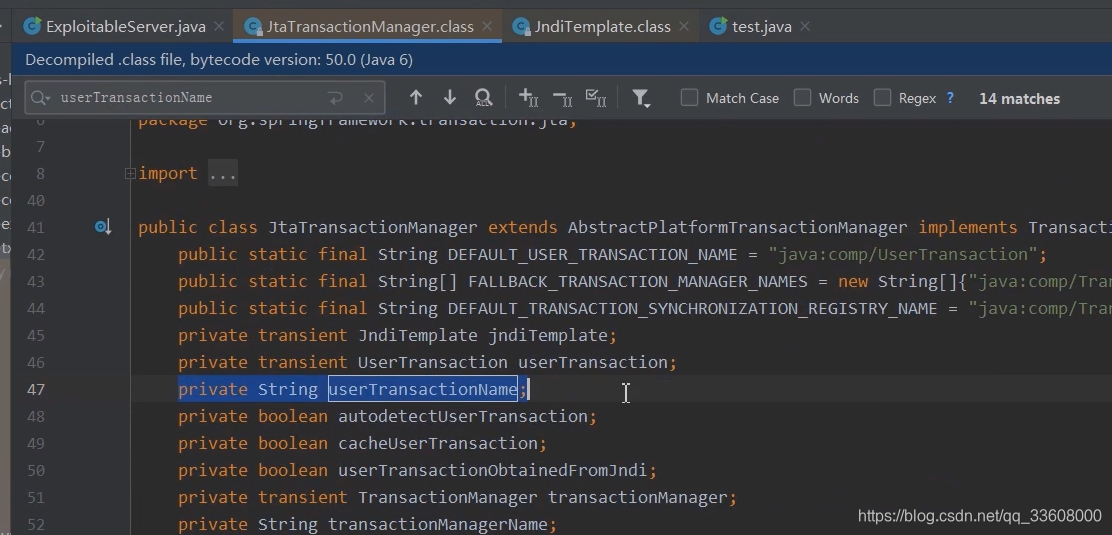Enable the Match Case checkbox
1112x535 pixels.
[x=689, y=98]
